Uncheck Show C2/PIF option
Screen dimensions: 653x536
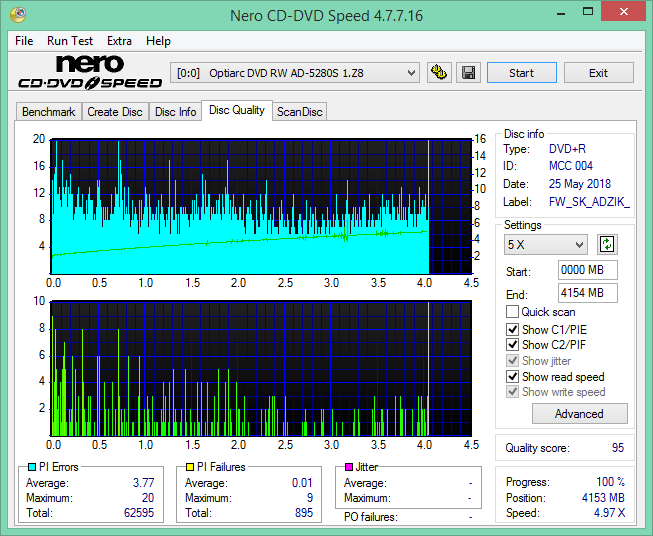512,344
